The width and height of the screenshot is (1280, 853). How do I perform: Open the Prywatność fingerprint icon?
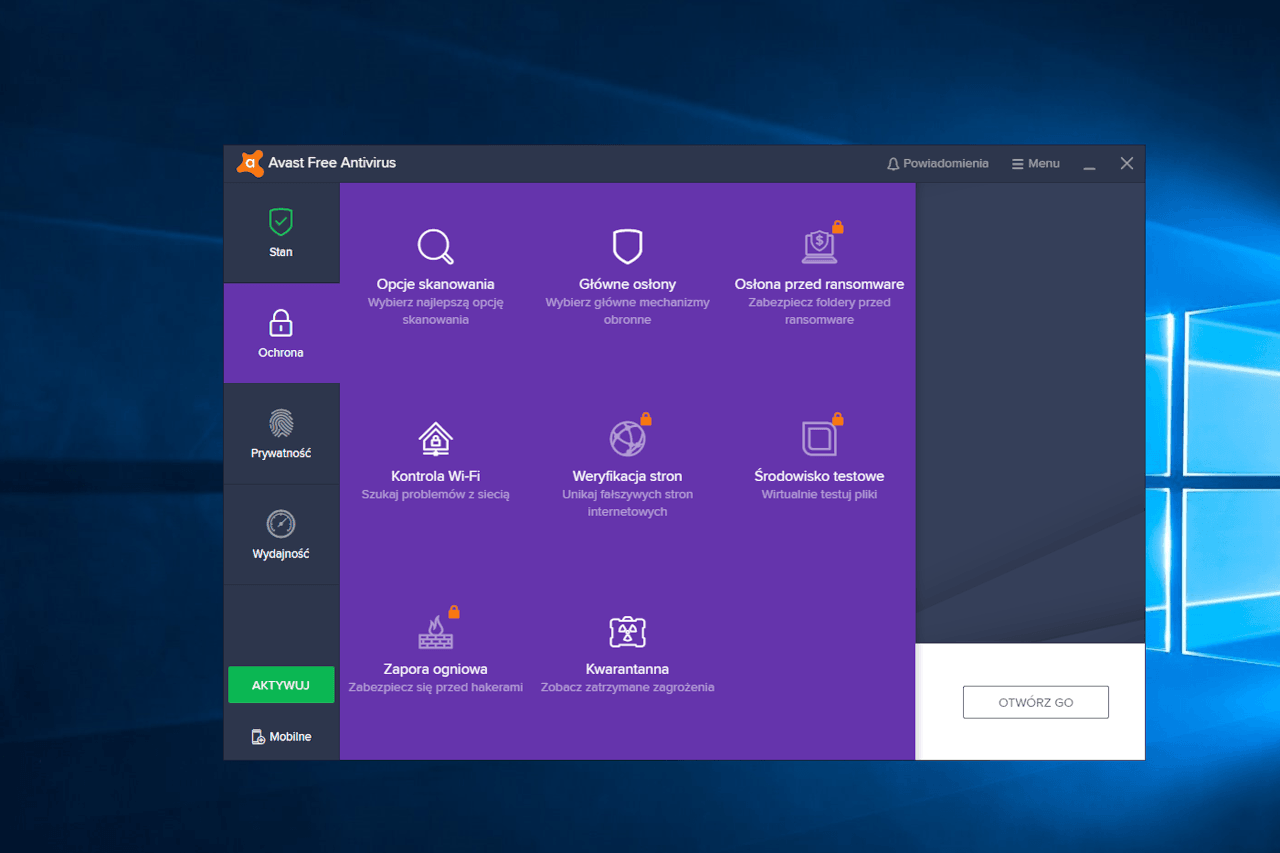[281, 423]
